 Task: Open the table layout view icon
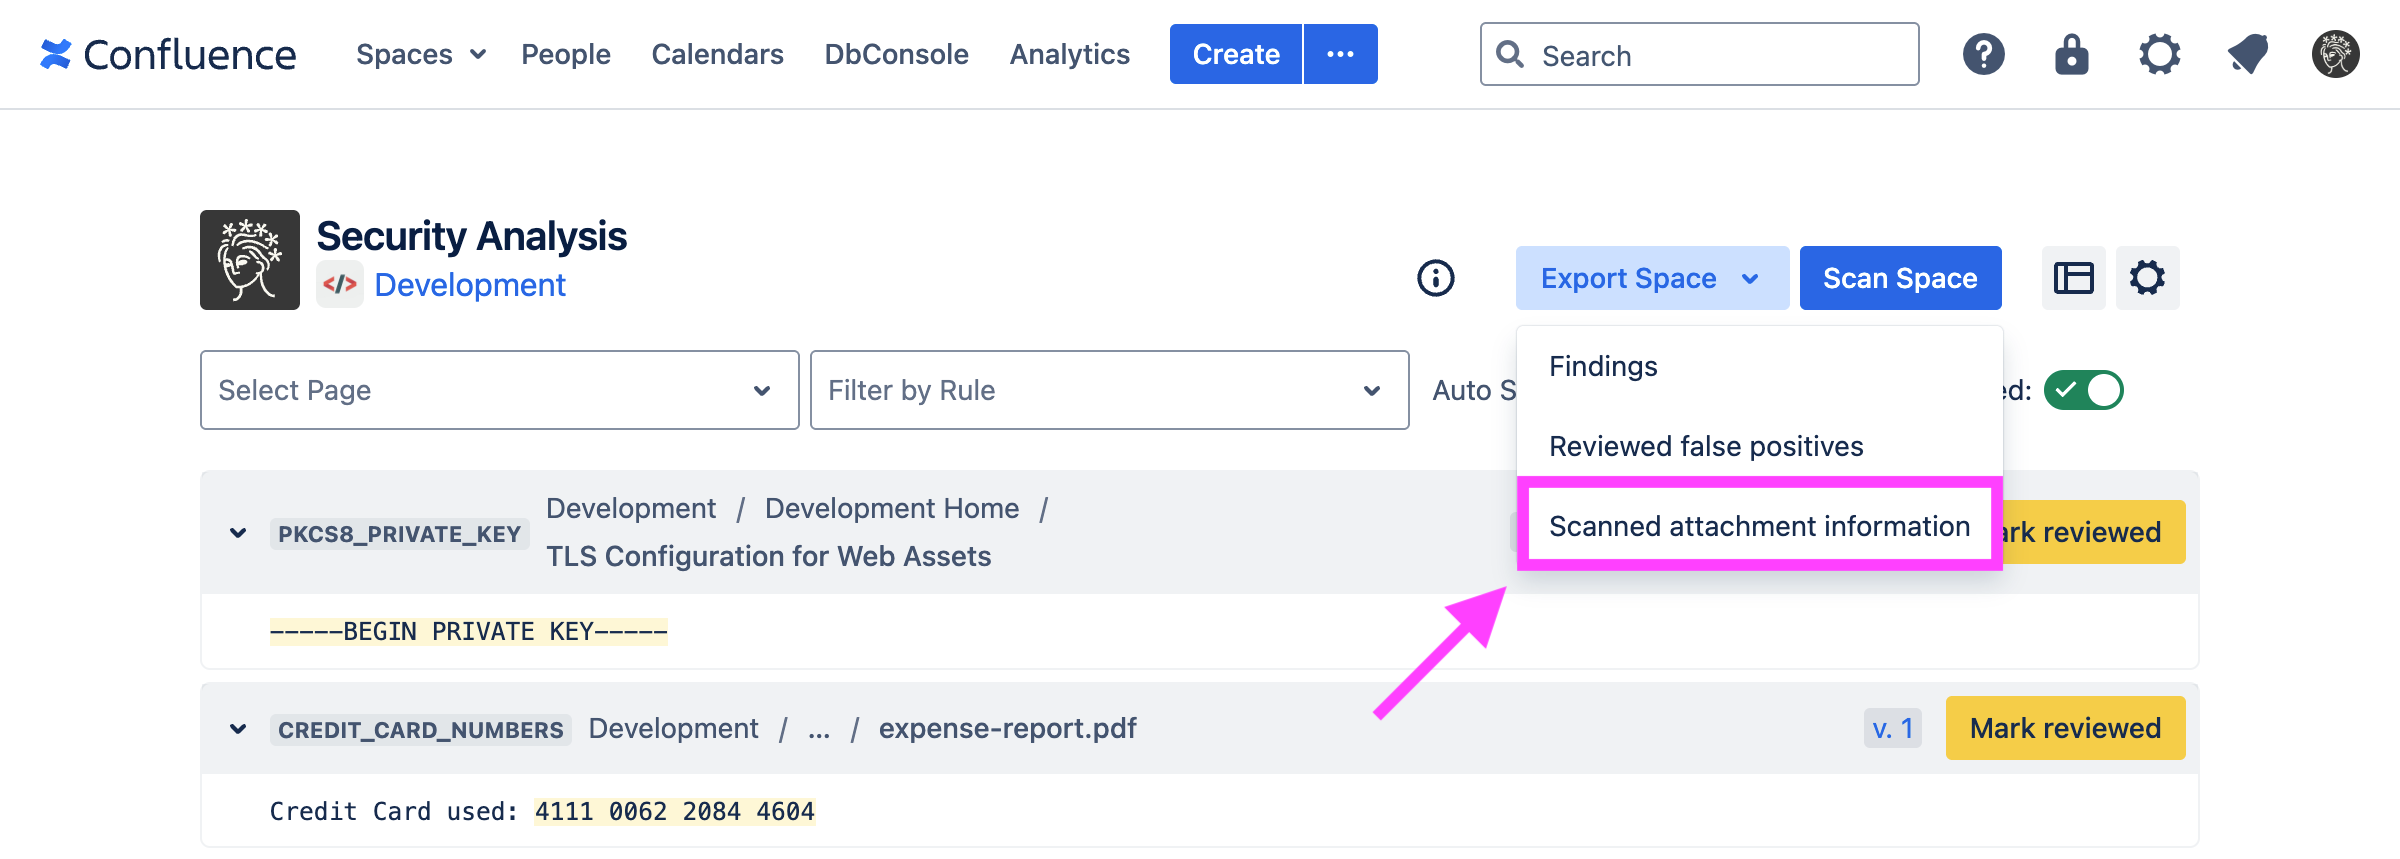(2073, 278)
